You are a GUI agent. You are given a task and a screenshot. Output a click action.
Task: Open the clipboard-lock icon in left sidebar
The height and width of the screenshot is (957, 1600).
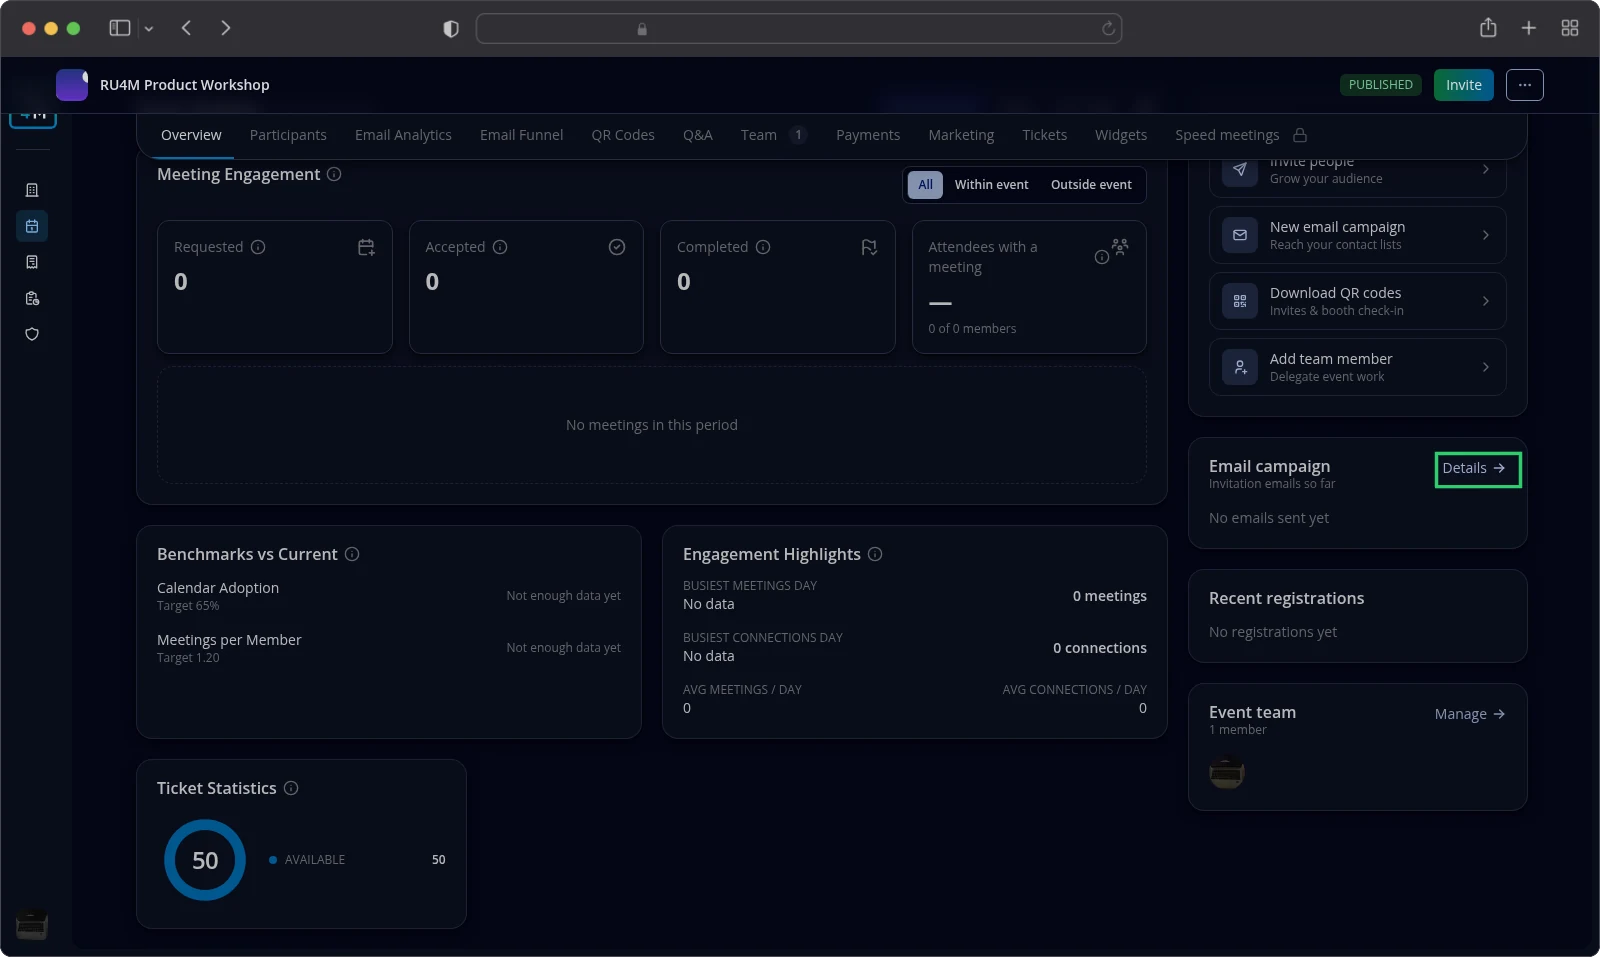coord(32,298)
